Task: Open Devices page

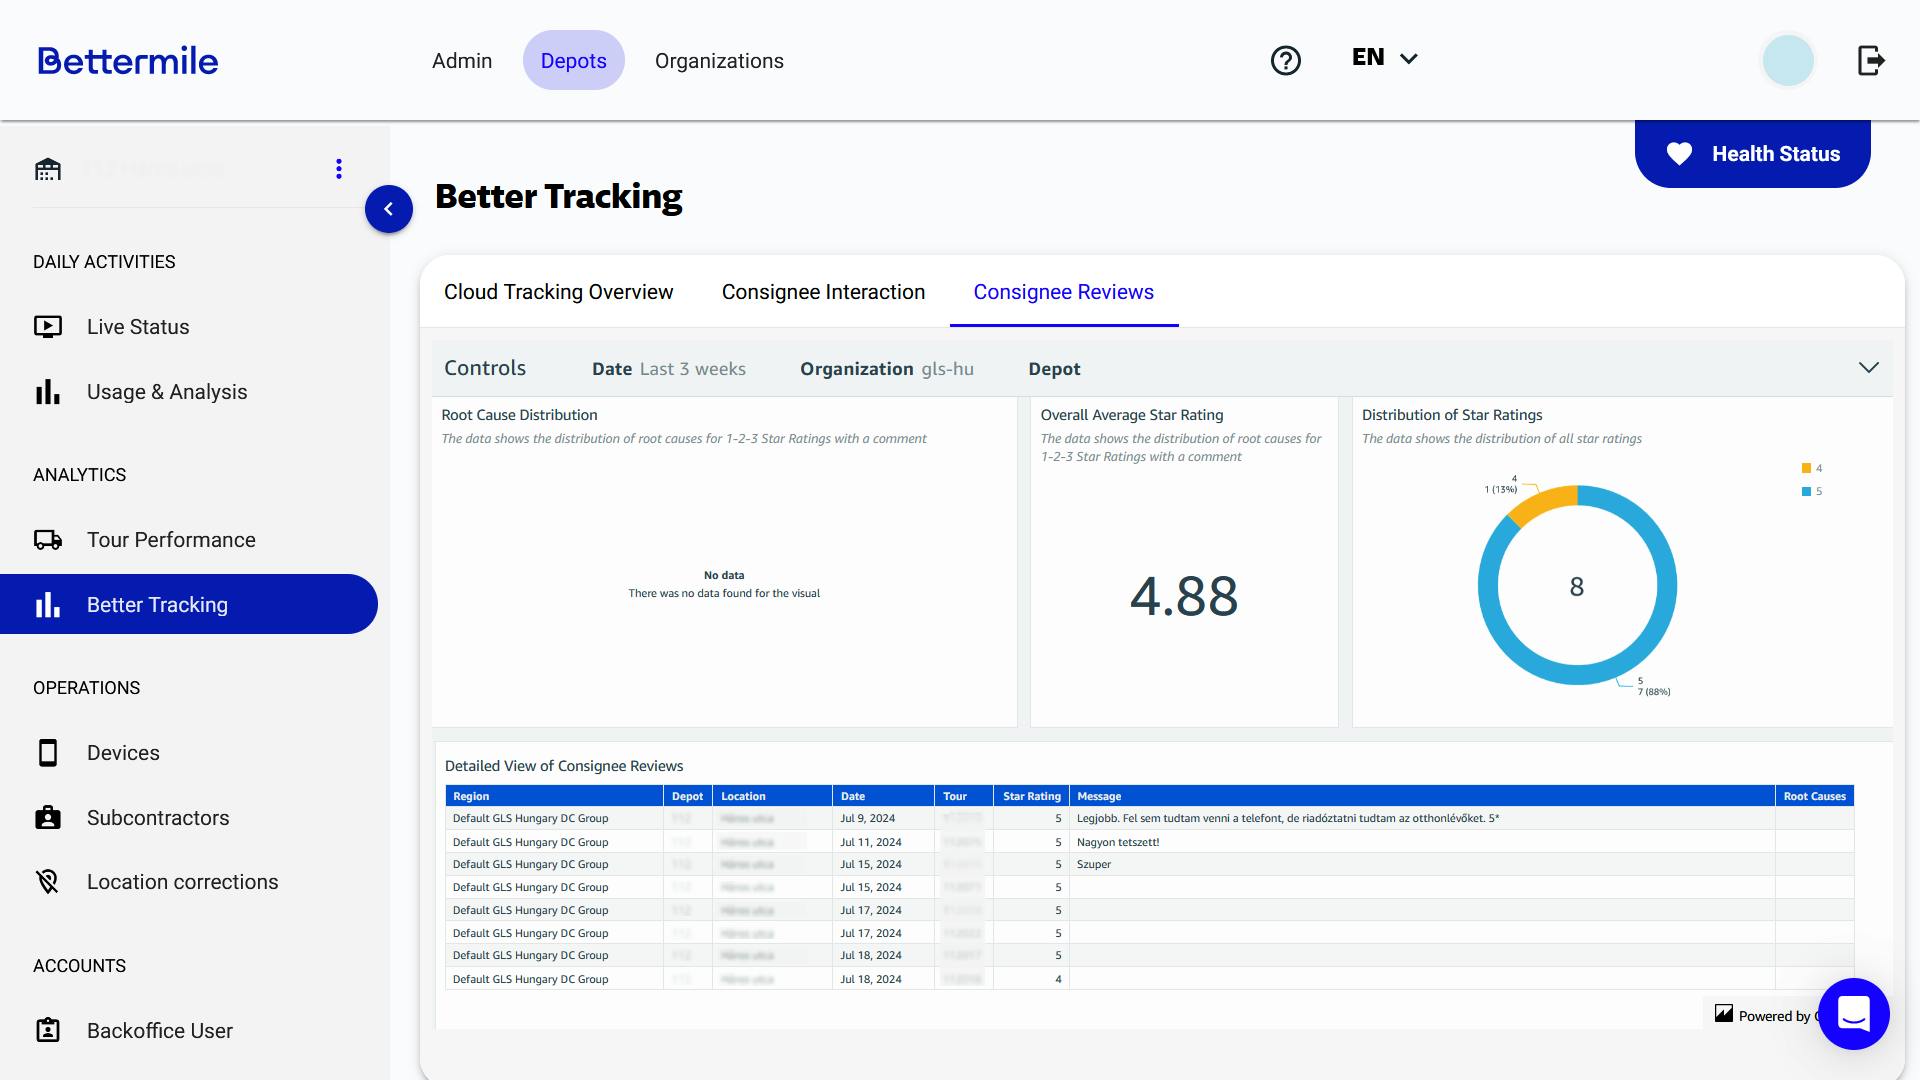Action: (x=123, y=753)
